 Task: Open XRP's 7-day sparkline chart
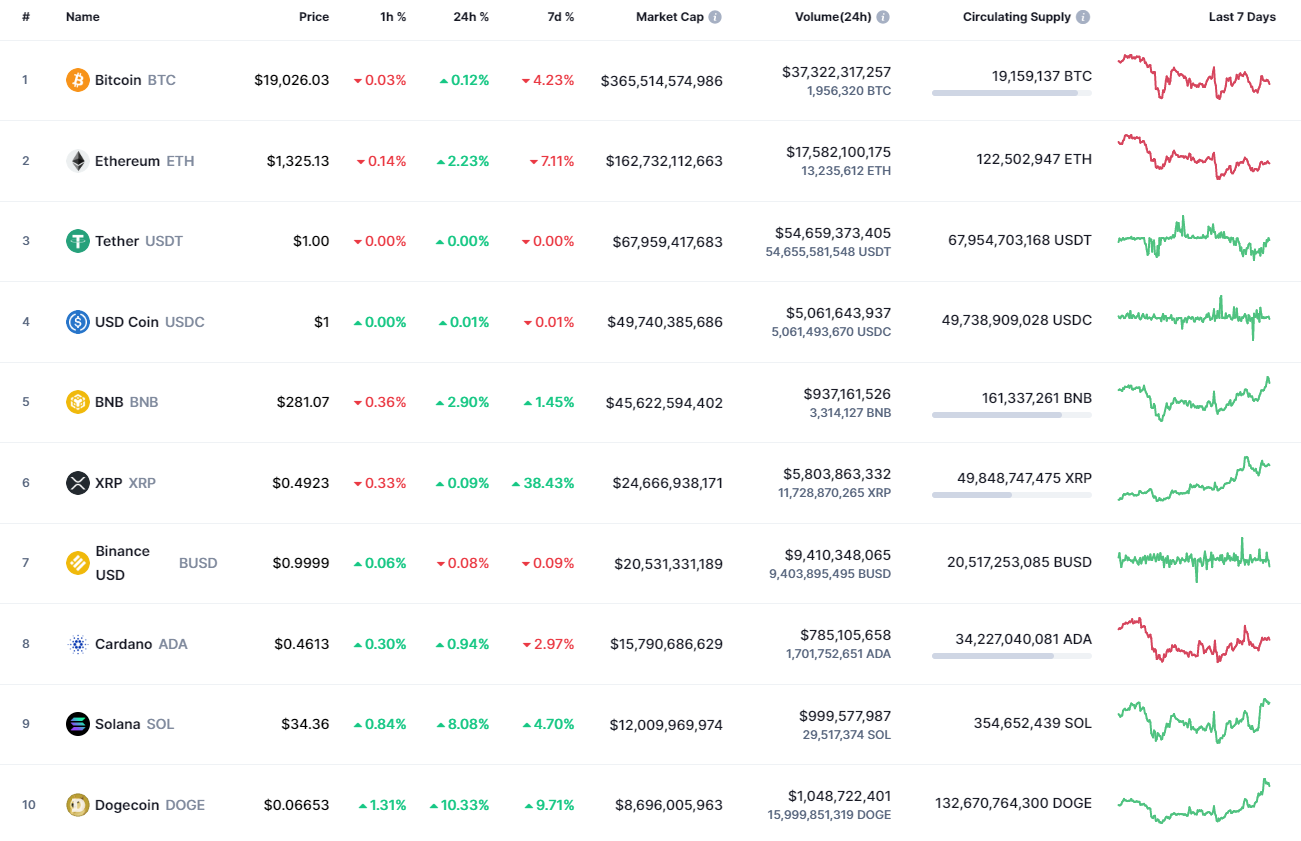click(1194, 478)
